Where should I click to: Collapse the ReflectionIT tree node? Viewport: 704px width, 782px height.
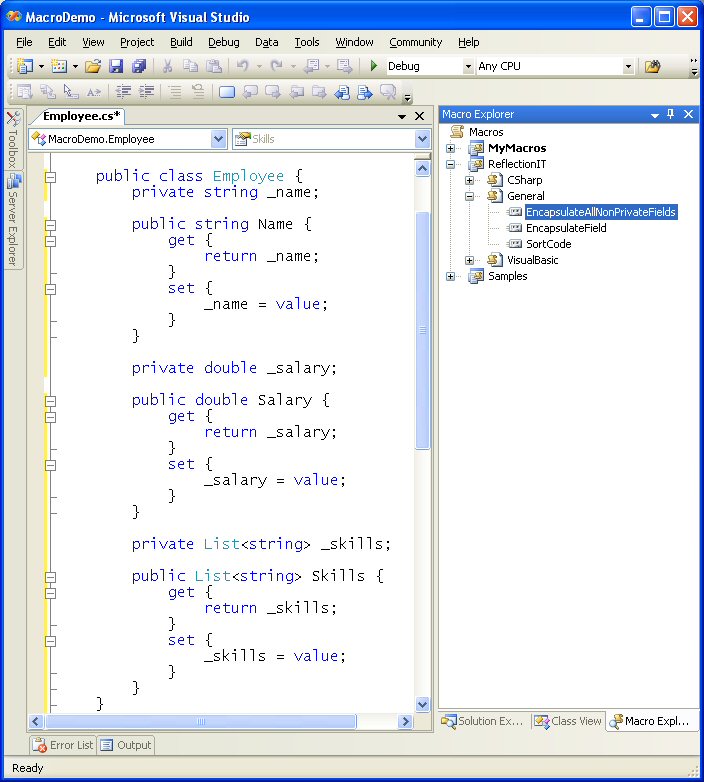(x=451, y=164)
